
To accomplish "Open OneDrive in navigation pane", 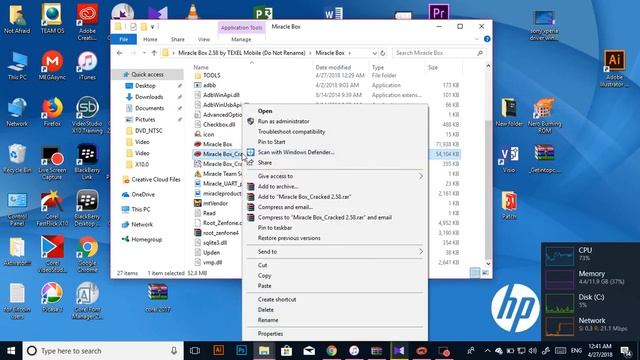I will pos(143,194).
